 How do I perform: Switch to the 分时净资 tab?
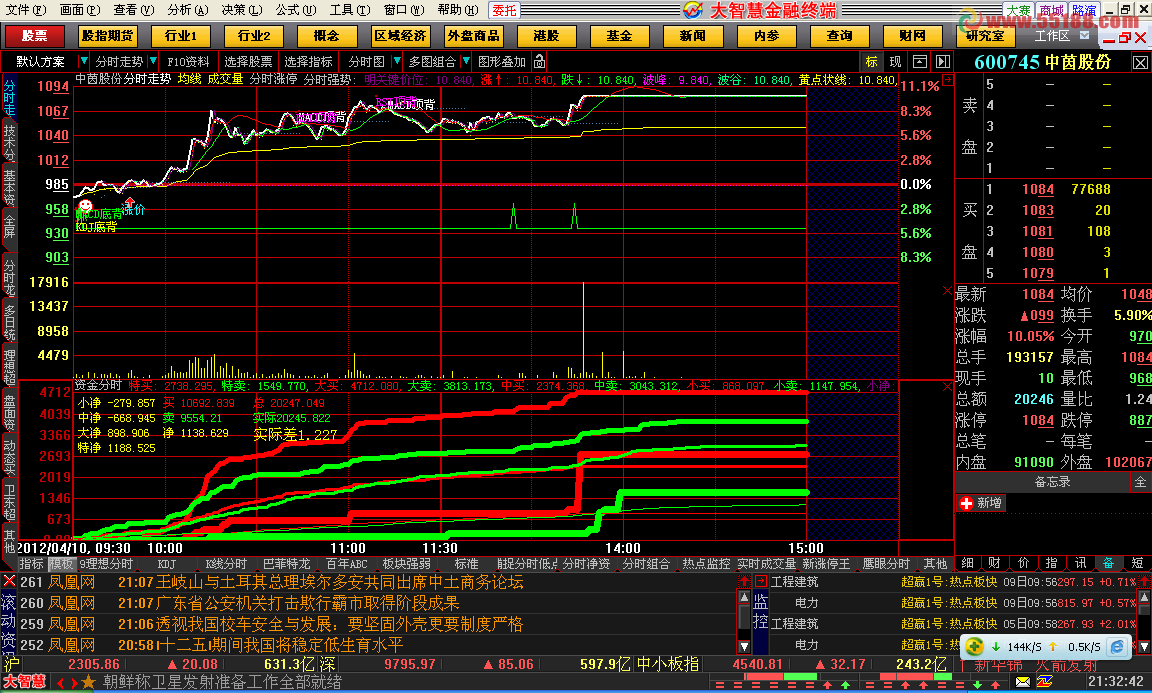[586, 564]
